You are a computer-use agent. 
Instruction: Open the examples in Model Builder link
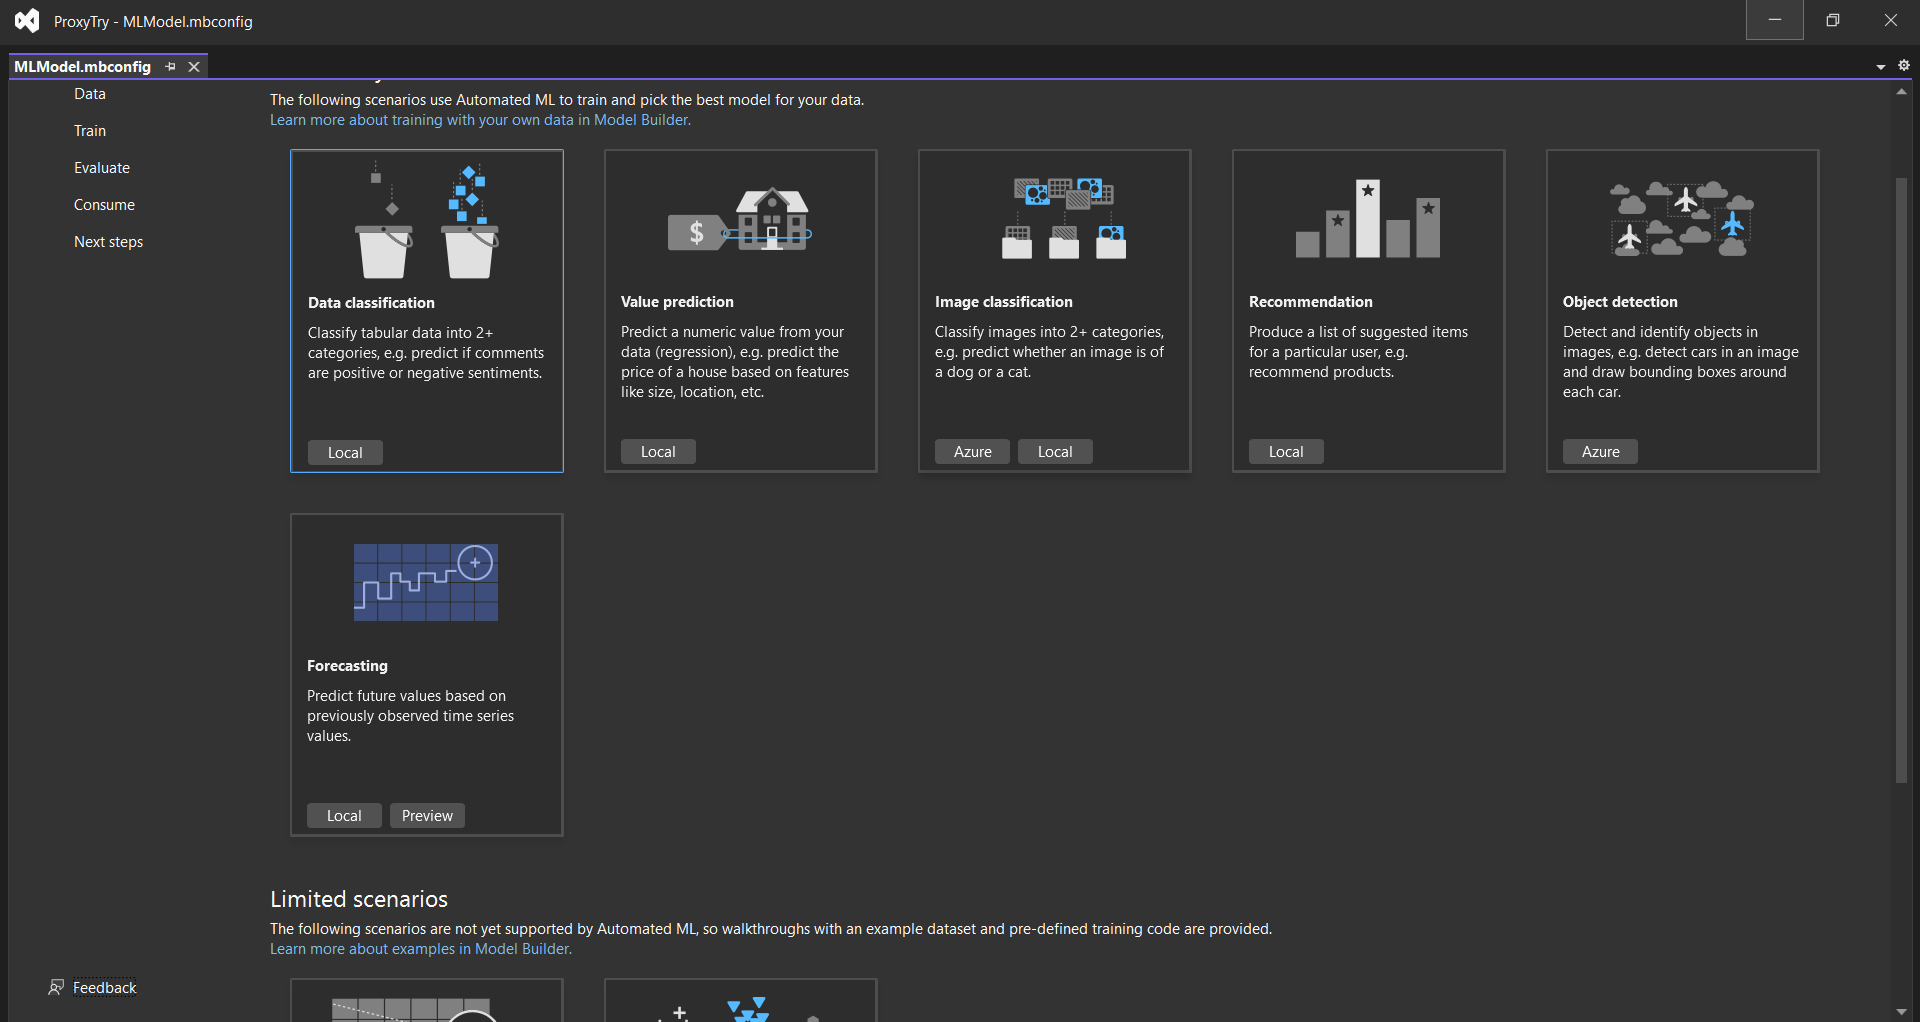(x=419, y=948)
